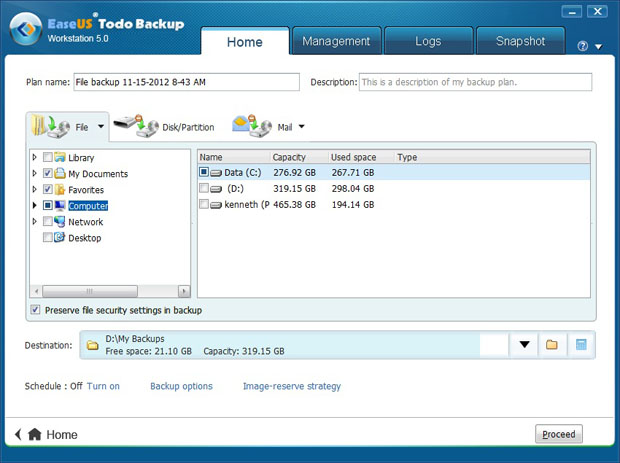The image size is (620, 463).
Task: Open the destination calculator icon
Action: 580,345
